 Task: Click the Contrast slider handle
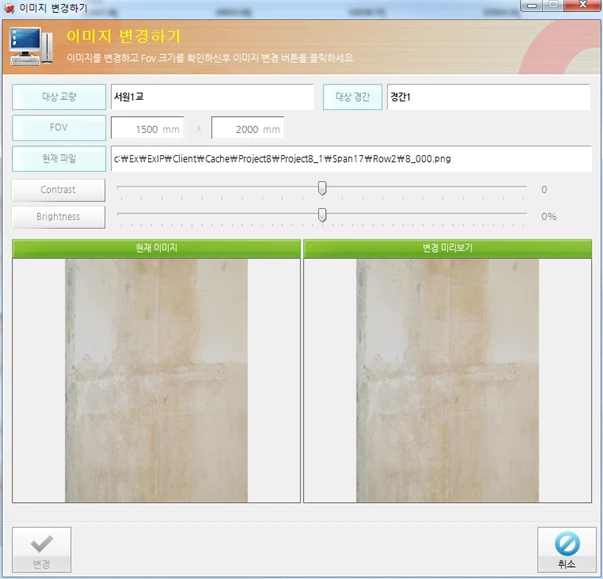click(x=322, y=188)
